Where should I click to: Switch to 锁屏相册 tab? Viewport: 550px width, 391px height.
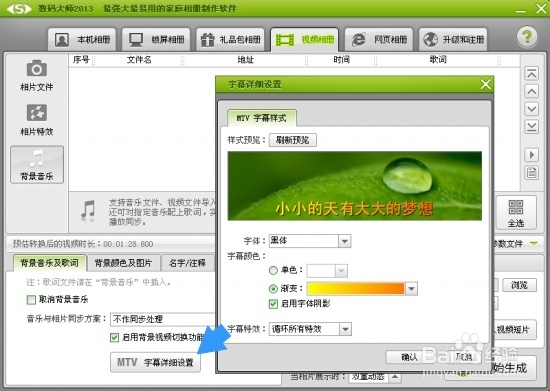156,39
